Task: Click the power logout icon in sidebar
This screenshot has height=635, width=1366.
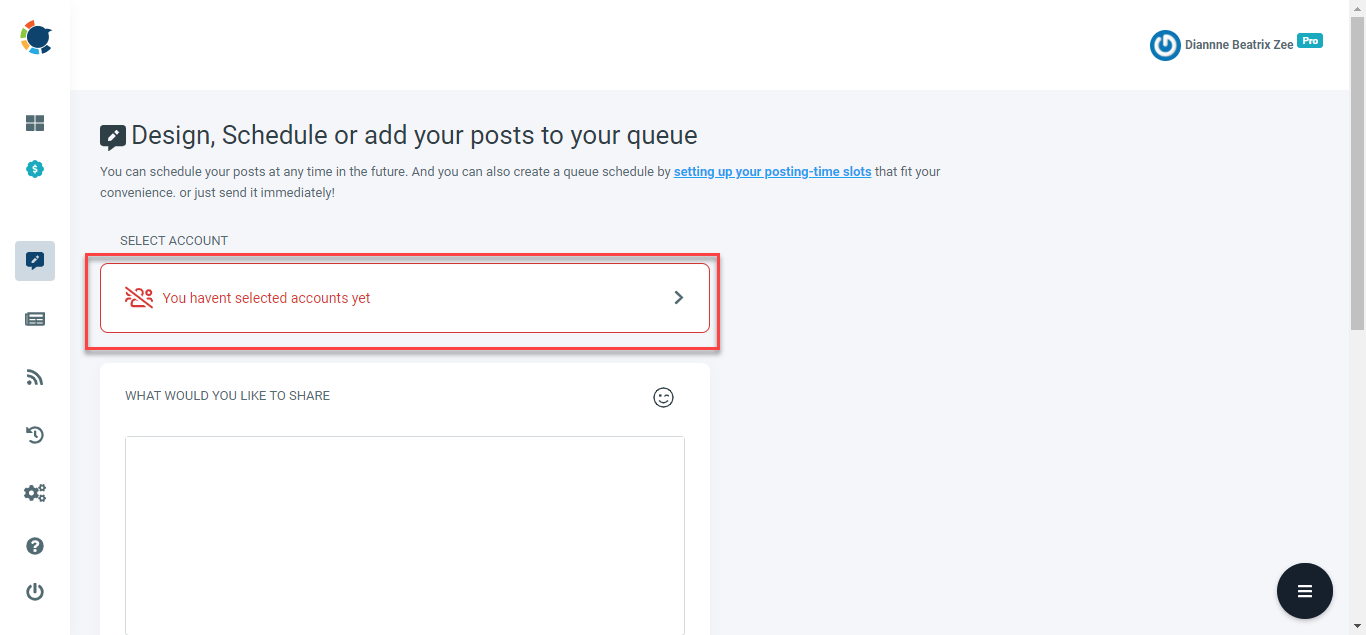Action: [x=35, y=592]
